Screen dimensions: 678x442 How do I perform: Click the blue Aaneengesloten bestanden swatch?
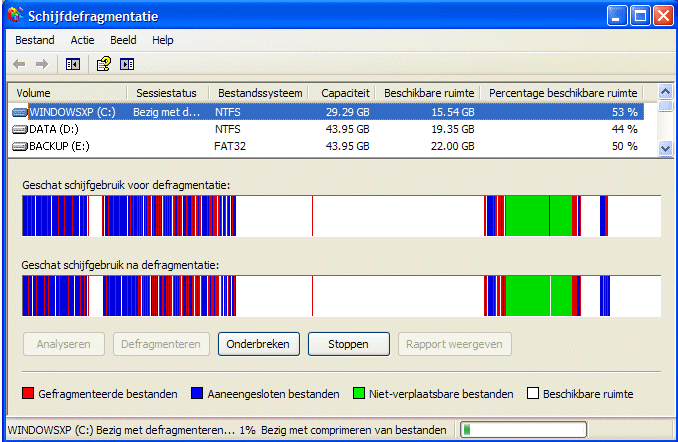point(197,393)
